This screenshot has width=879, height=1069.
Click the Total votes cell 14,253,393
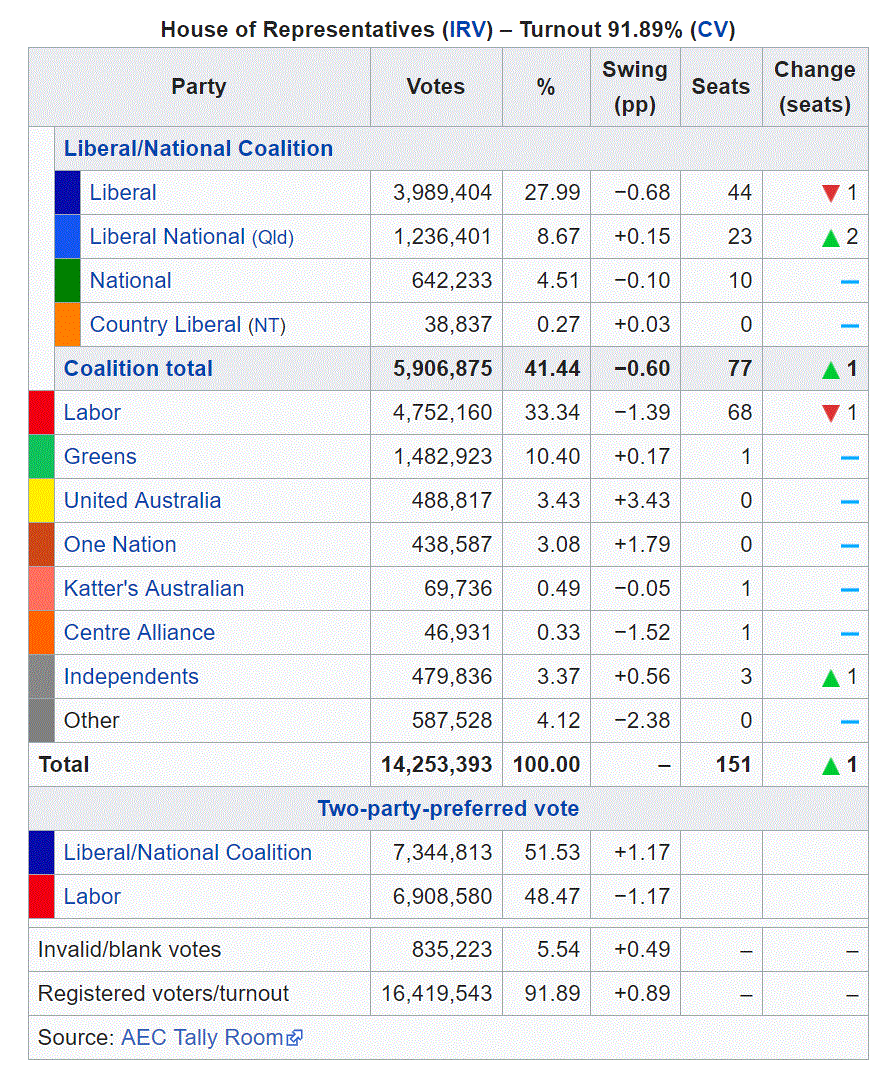point(436,765)
